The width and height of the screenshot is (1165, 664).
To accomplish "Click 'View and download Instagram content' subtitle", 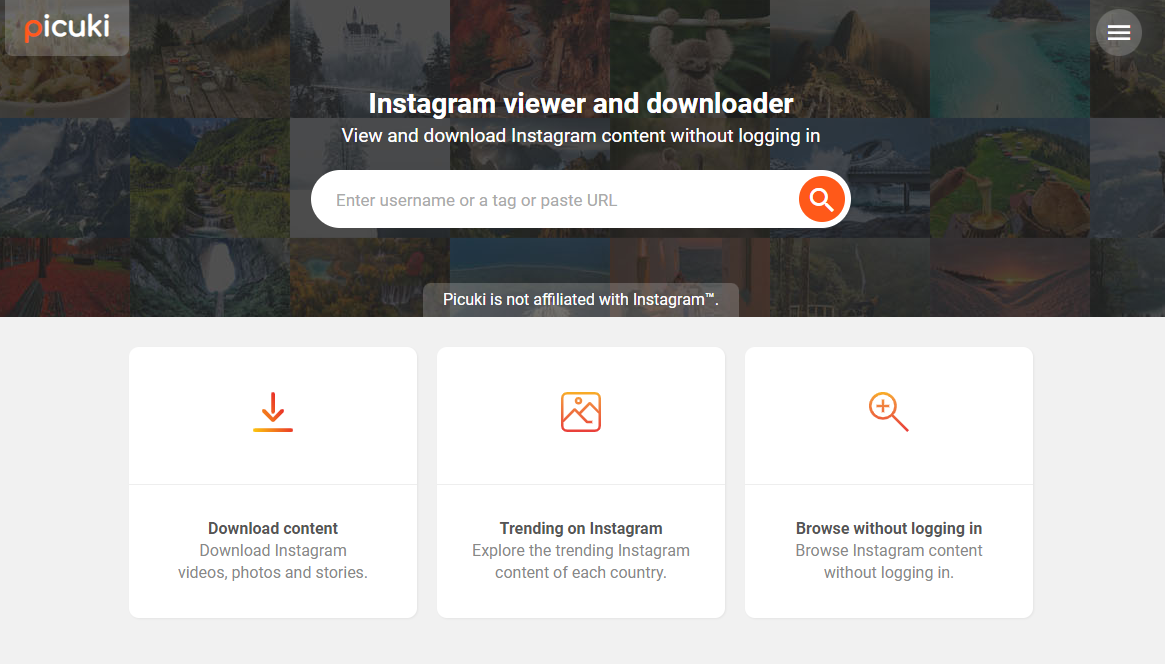I will [581, 136].
